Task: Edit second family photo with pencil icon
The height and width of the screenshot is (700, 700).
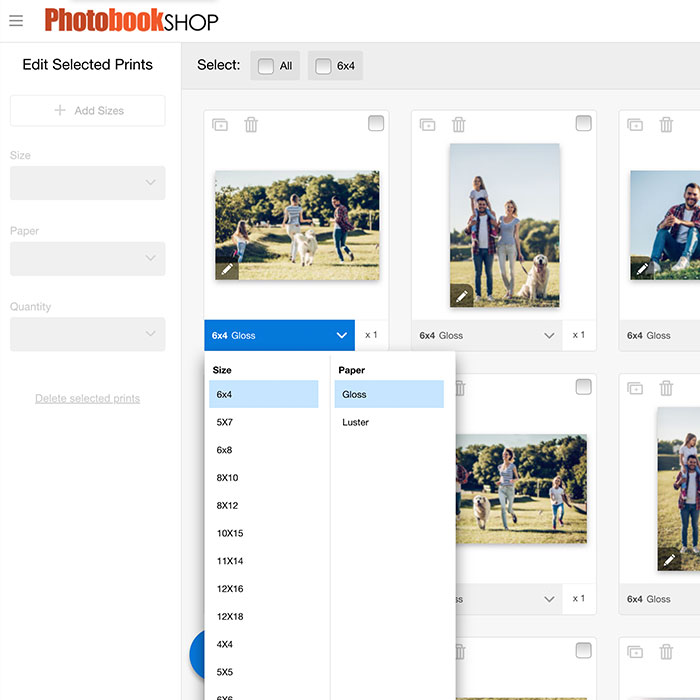Action: [x=461, y=295]
